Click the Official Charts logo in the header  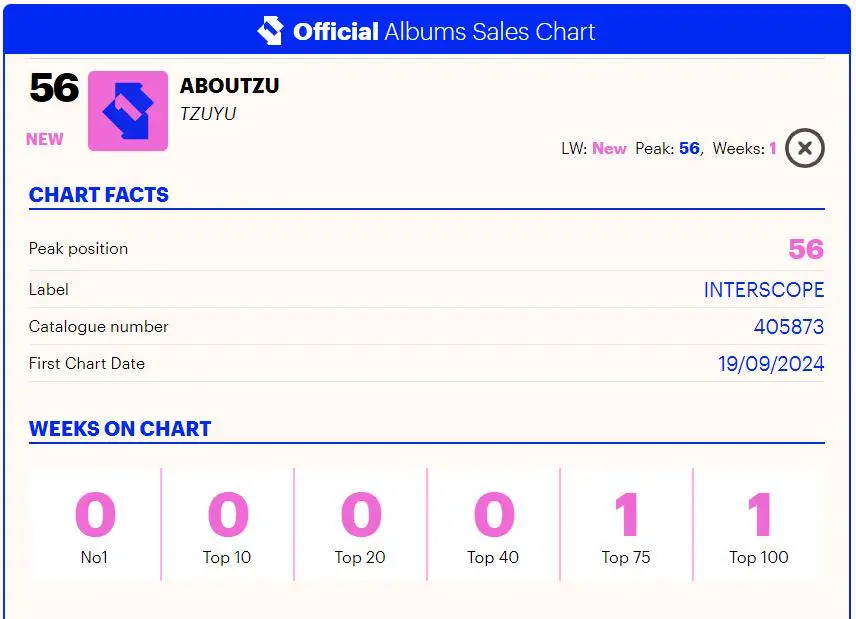(270, 30)
